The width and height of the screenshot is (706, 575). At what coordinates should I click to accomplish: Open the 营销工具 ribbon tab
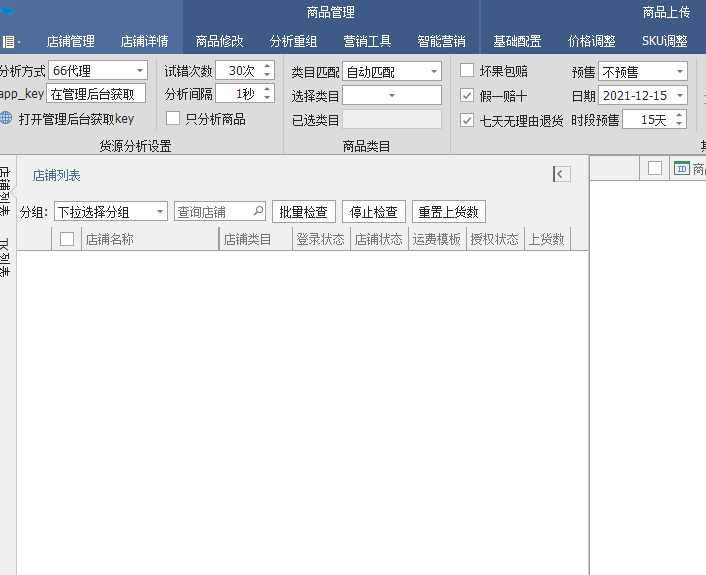pyautogui.click(x=367, y=42)
